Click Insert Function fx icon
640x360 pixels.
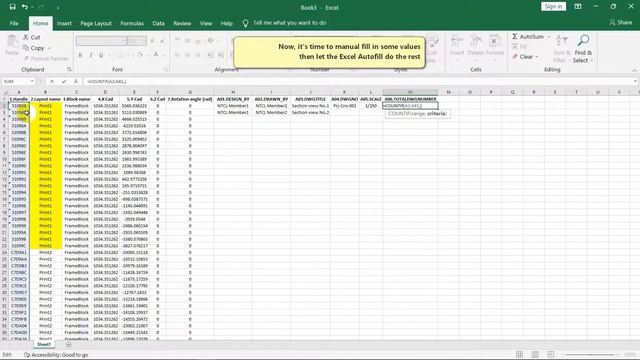76,82
